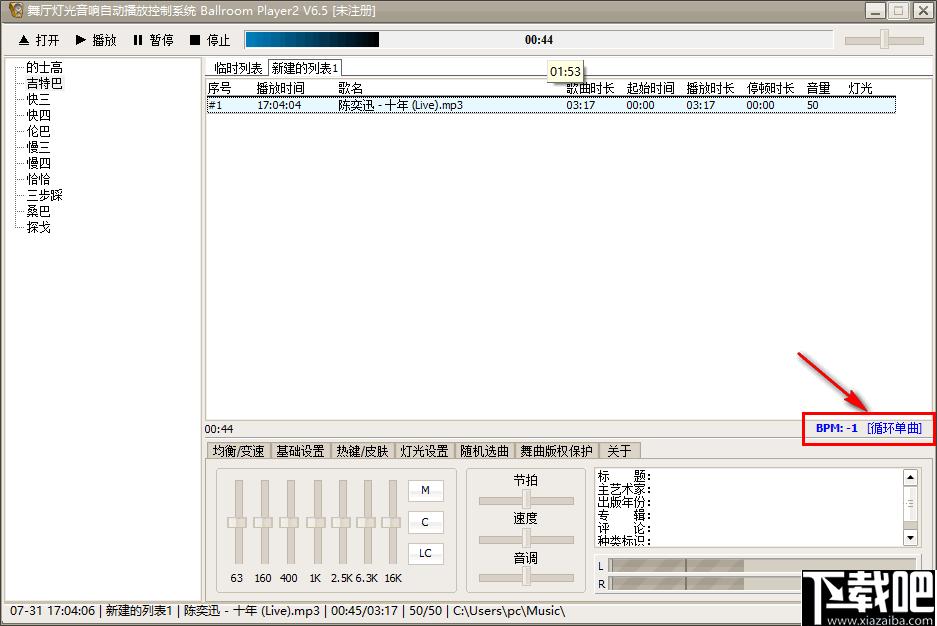Select the 桑巴 category
Viewport: 937px width, 626px height.
[38, 211]
